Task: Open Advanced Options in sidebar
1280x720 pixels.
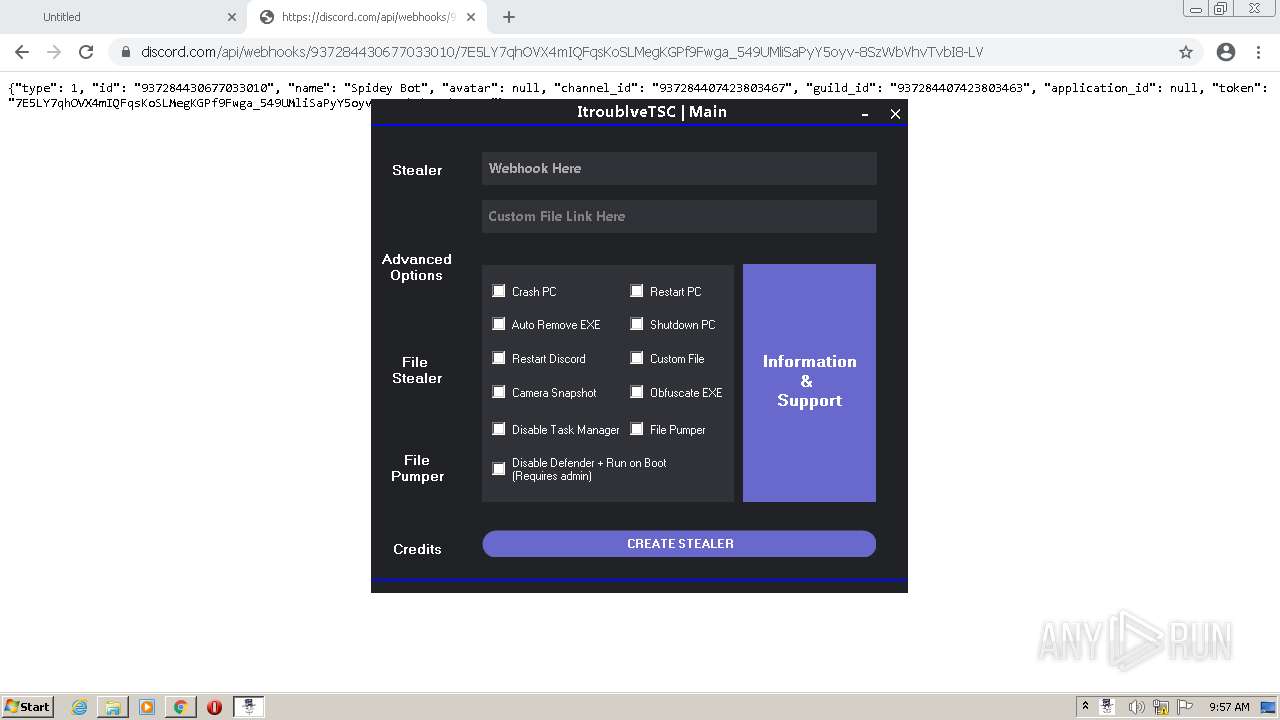Action: coord(417,267)
